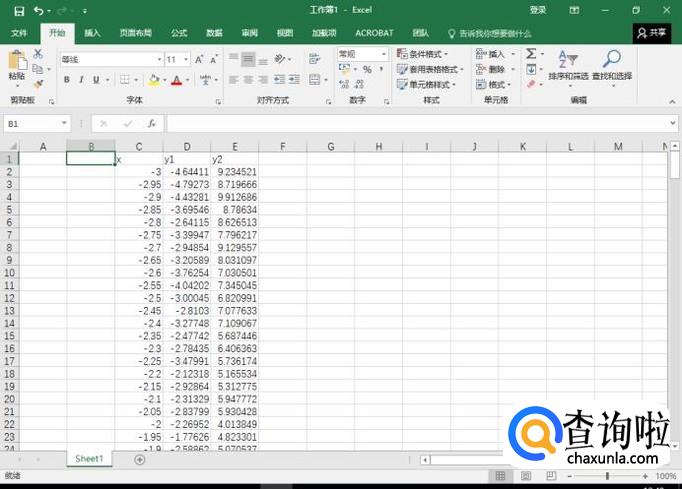The image size is (682, 489).
Task: Switch to the 数据 tab
Action: point(214,33)
